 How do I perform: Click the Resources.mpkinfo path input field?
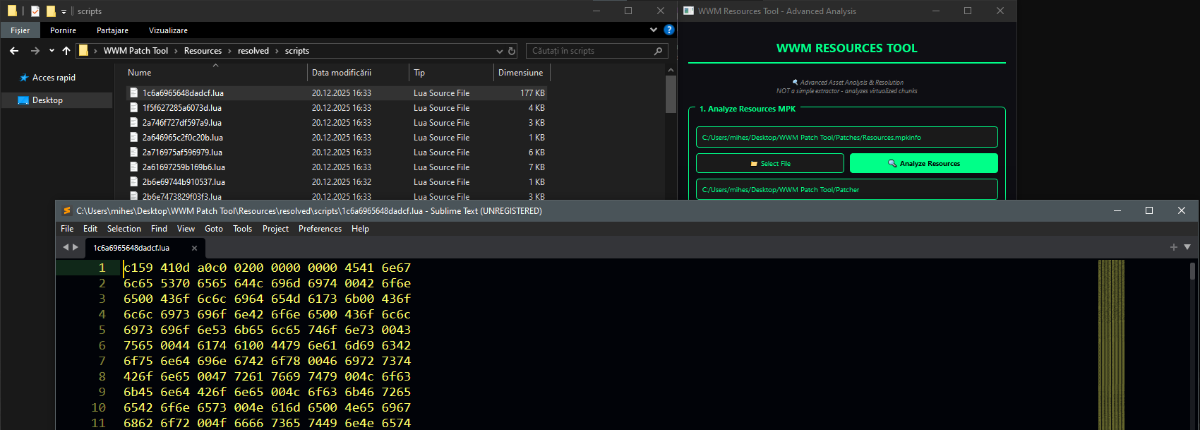(x=846, y=137)
